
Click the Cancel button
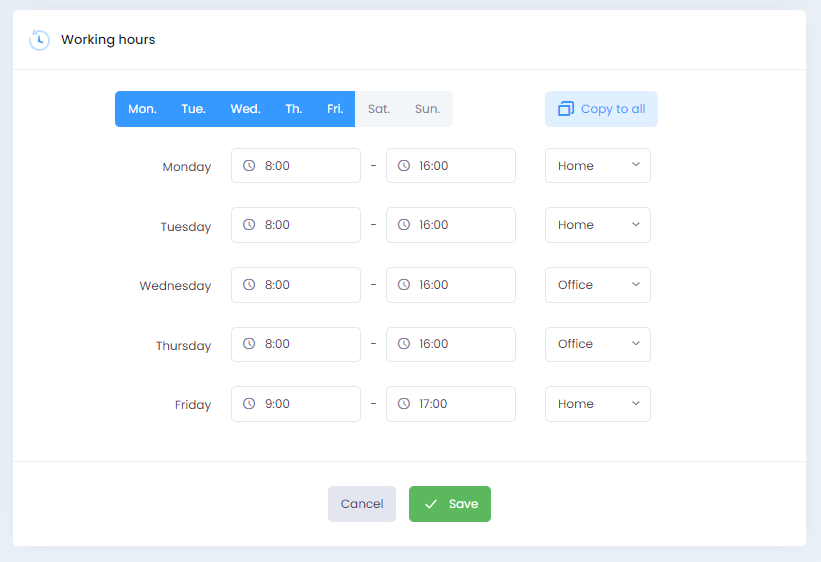(362, 504)
